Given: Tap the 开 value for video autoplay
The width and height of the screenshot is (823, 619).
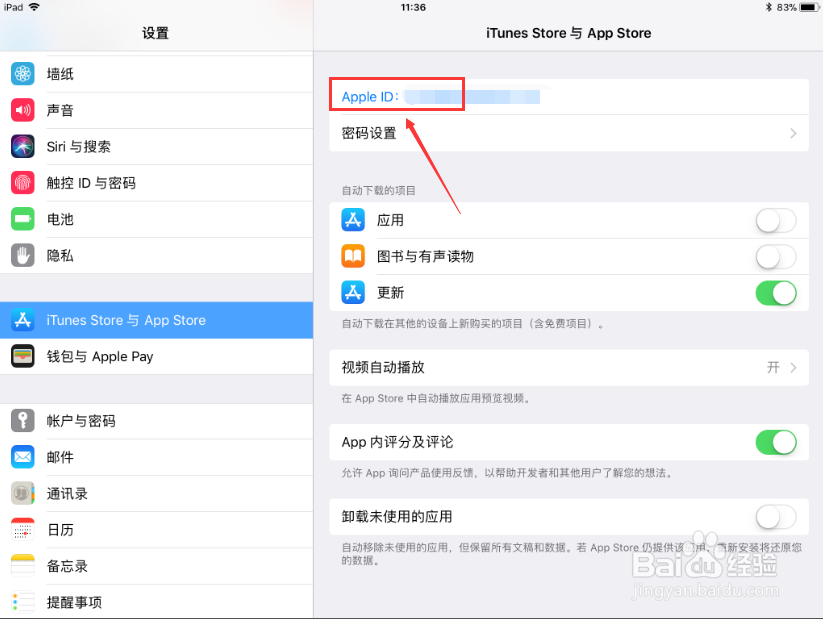Looking at the screenshot, I should coord(773,368).
